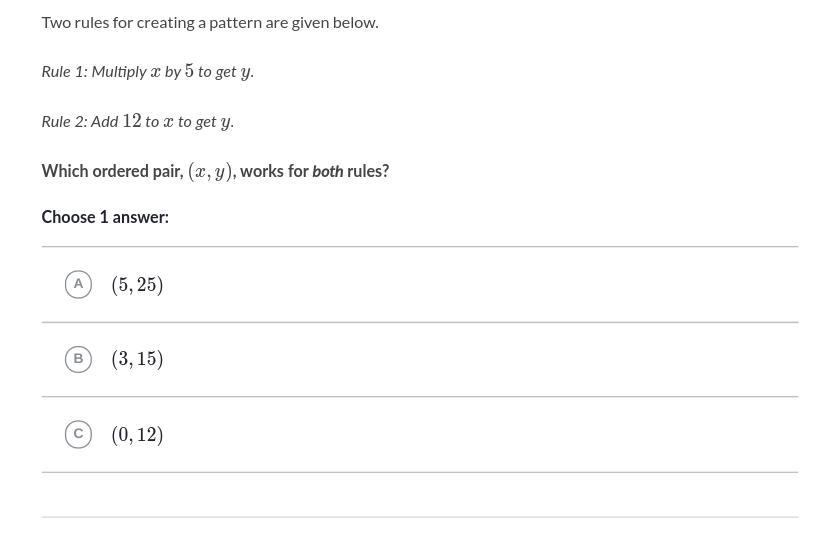Image resolution: width=814 pixels, height=541 pixels.
Task: Click the number 12 in Rule 2
Action: coord(132,120)
